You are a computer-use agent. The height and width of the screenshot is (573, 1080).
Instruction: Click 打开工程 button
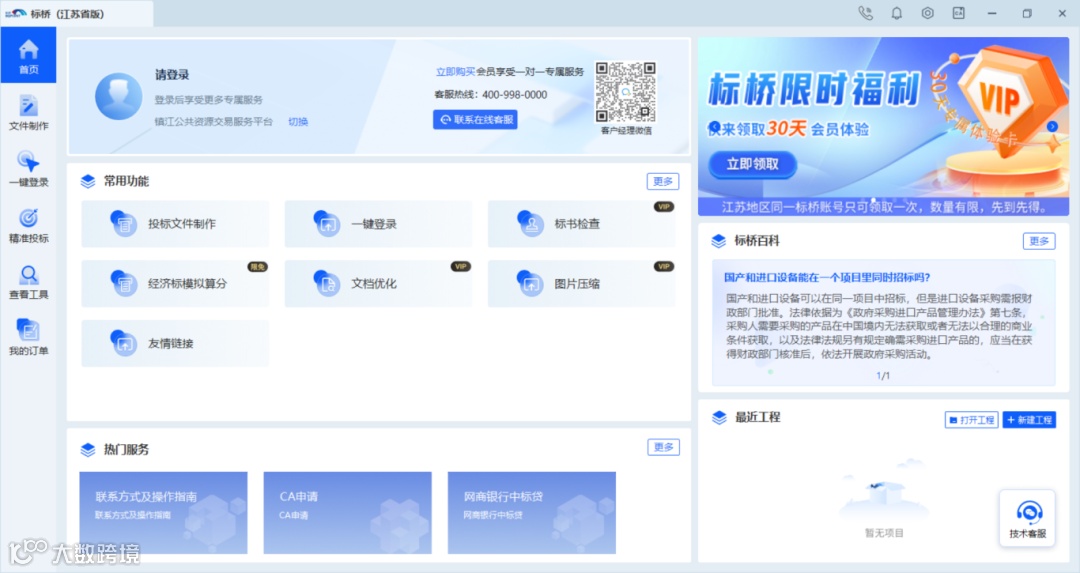971,420
